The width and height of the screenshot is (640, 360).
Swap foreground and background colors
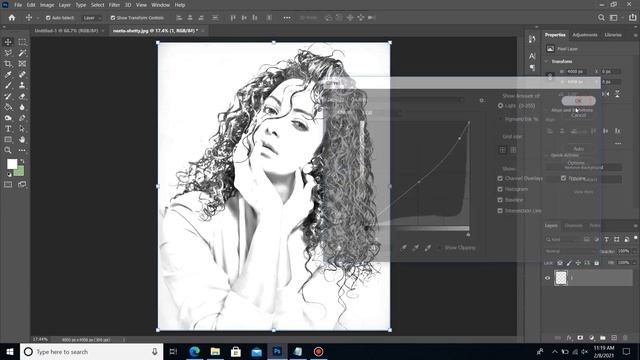[x=22, y=161]
